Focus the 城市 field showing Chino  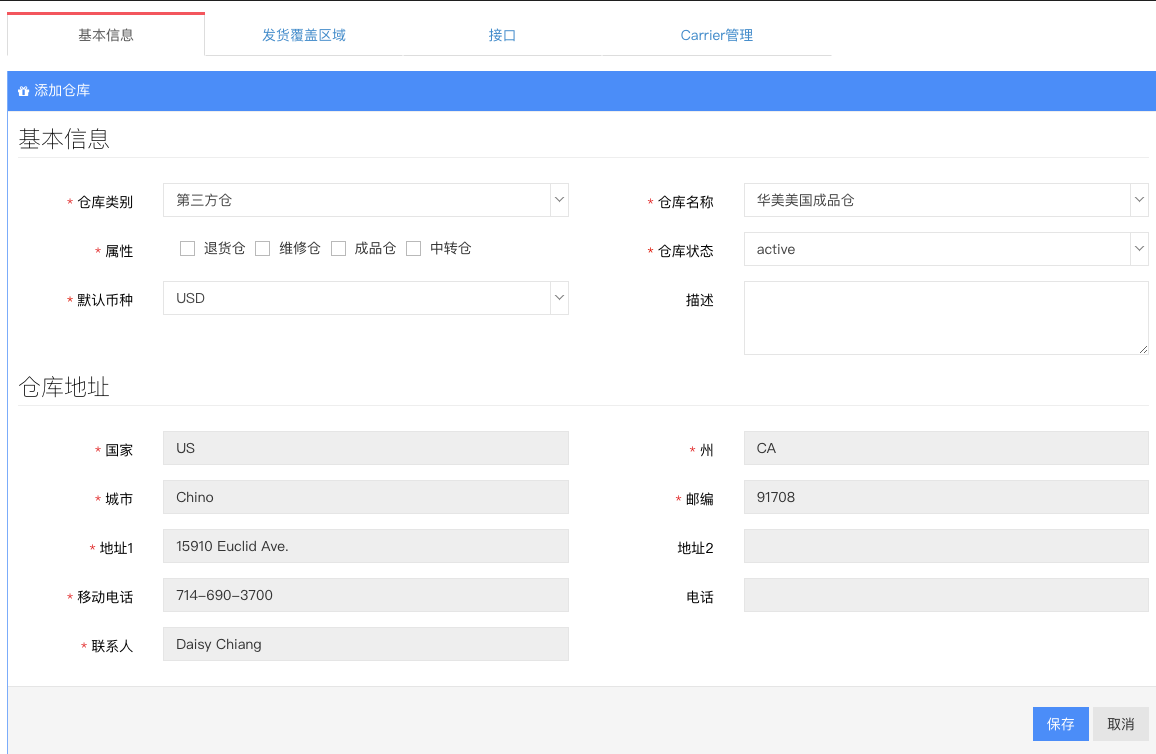[x=366, y=497]
